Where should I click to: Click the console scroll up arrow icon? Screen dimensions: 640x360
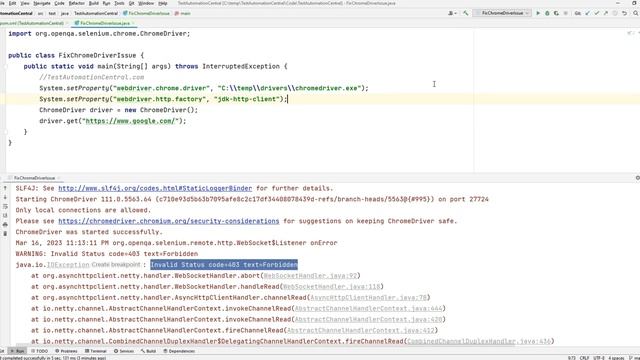pos(5,188)
